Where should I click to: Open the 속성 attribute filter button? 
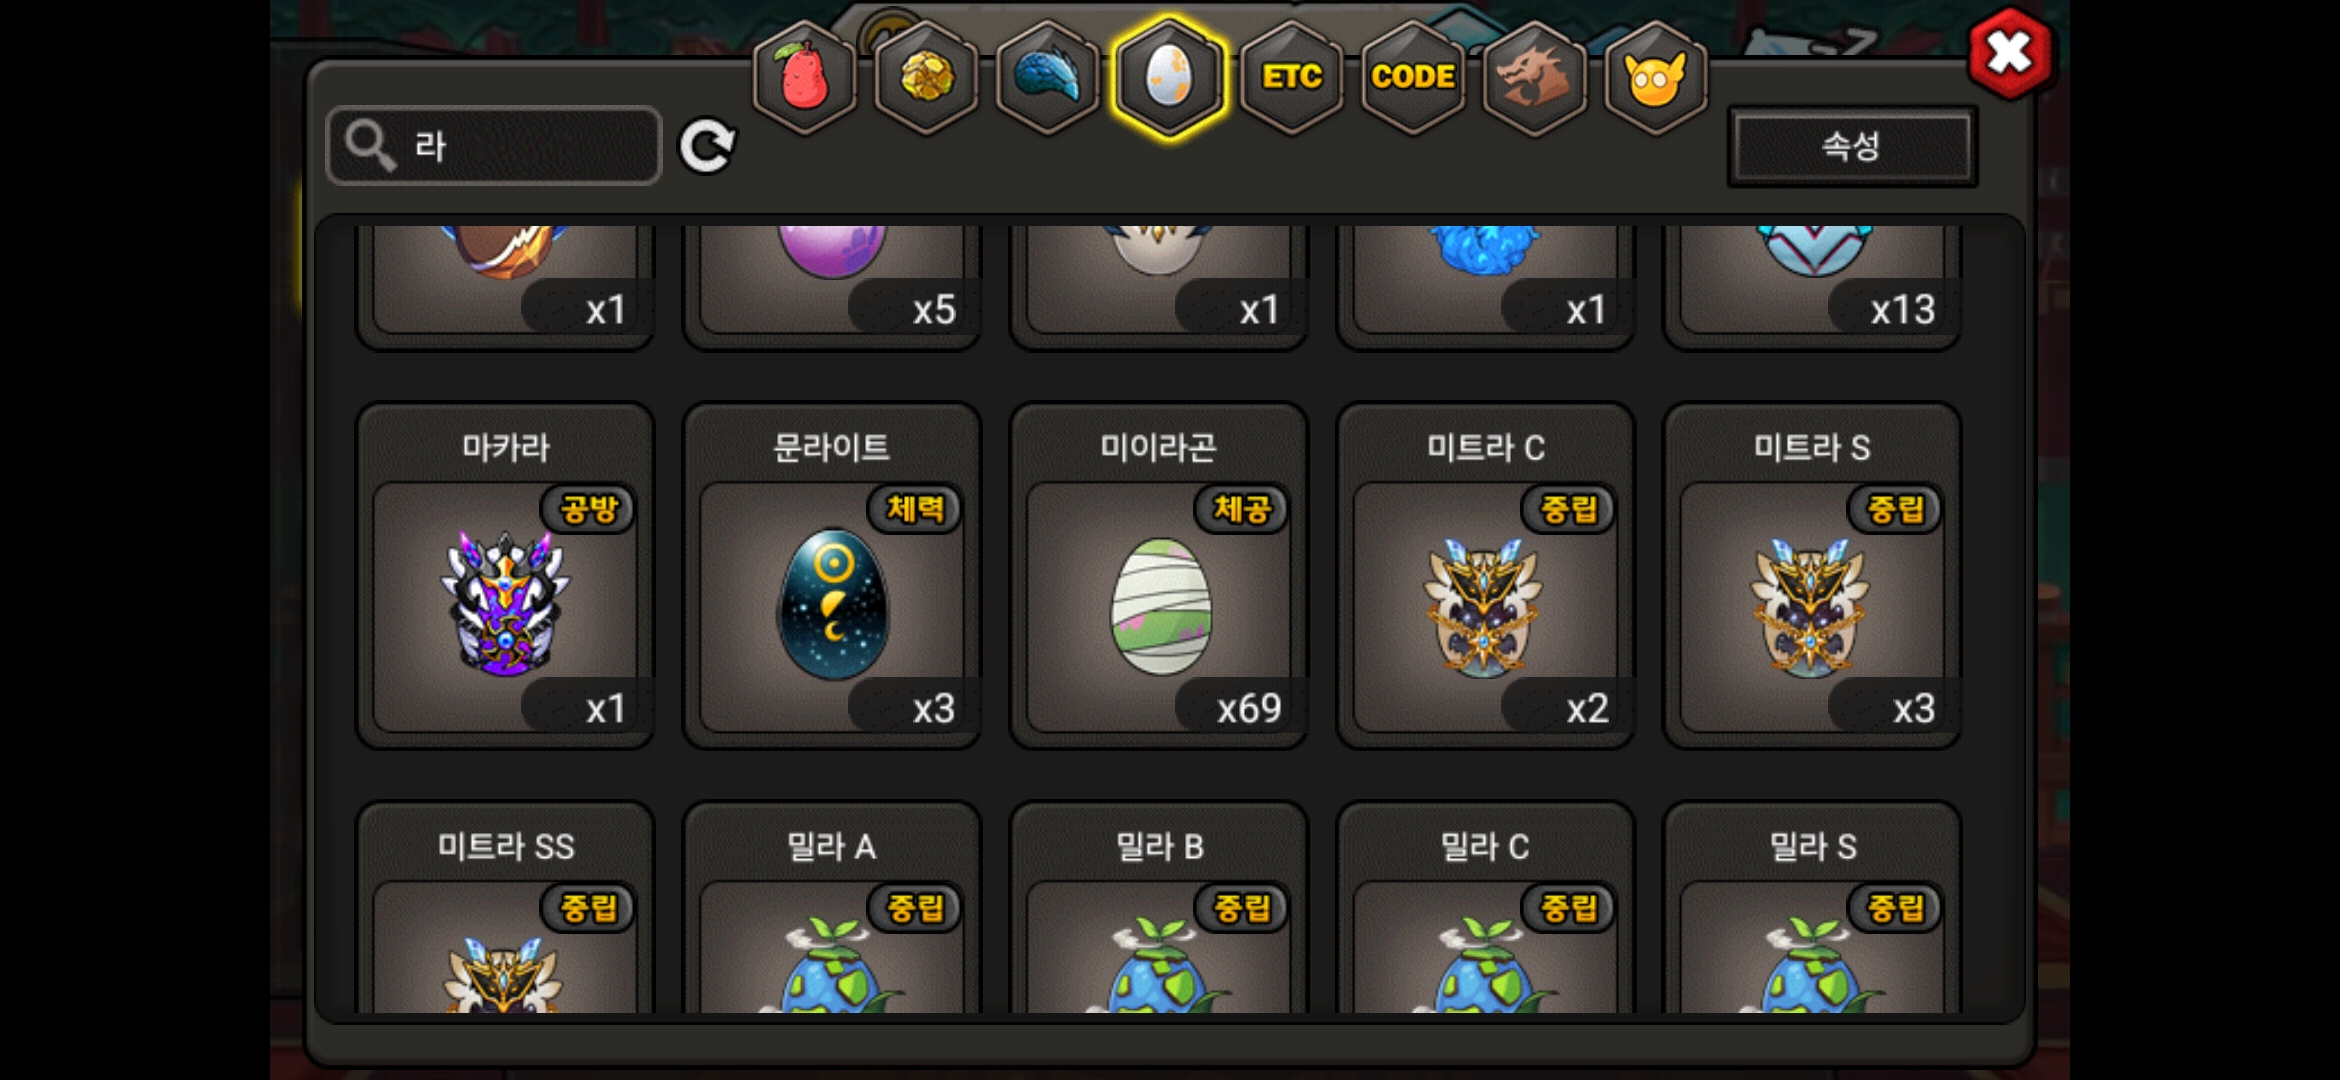(x=1852, y=146)
